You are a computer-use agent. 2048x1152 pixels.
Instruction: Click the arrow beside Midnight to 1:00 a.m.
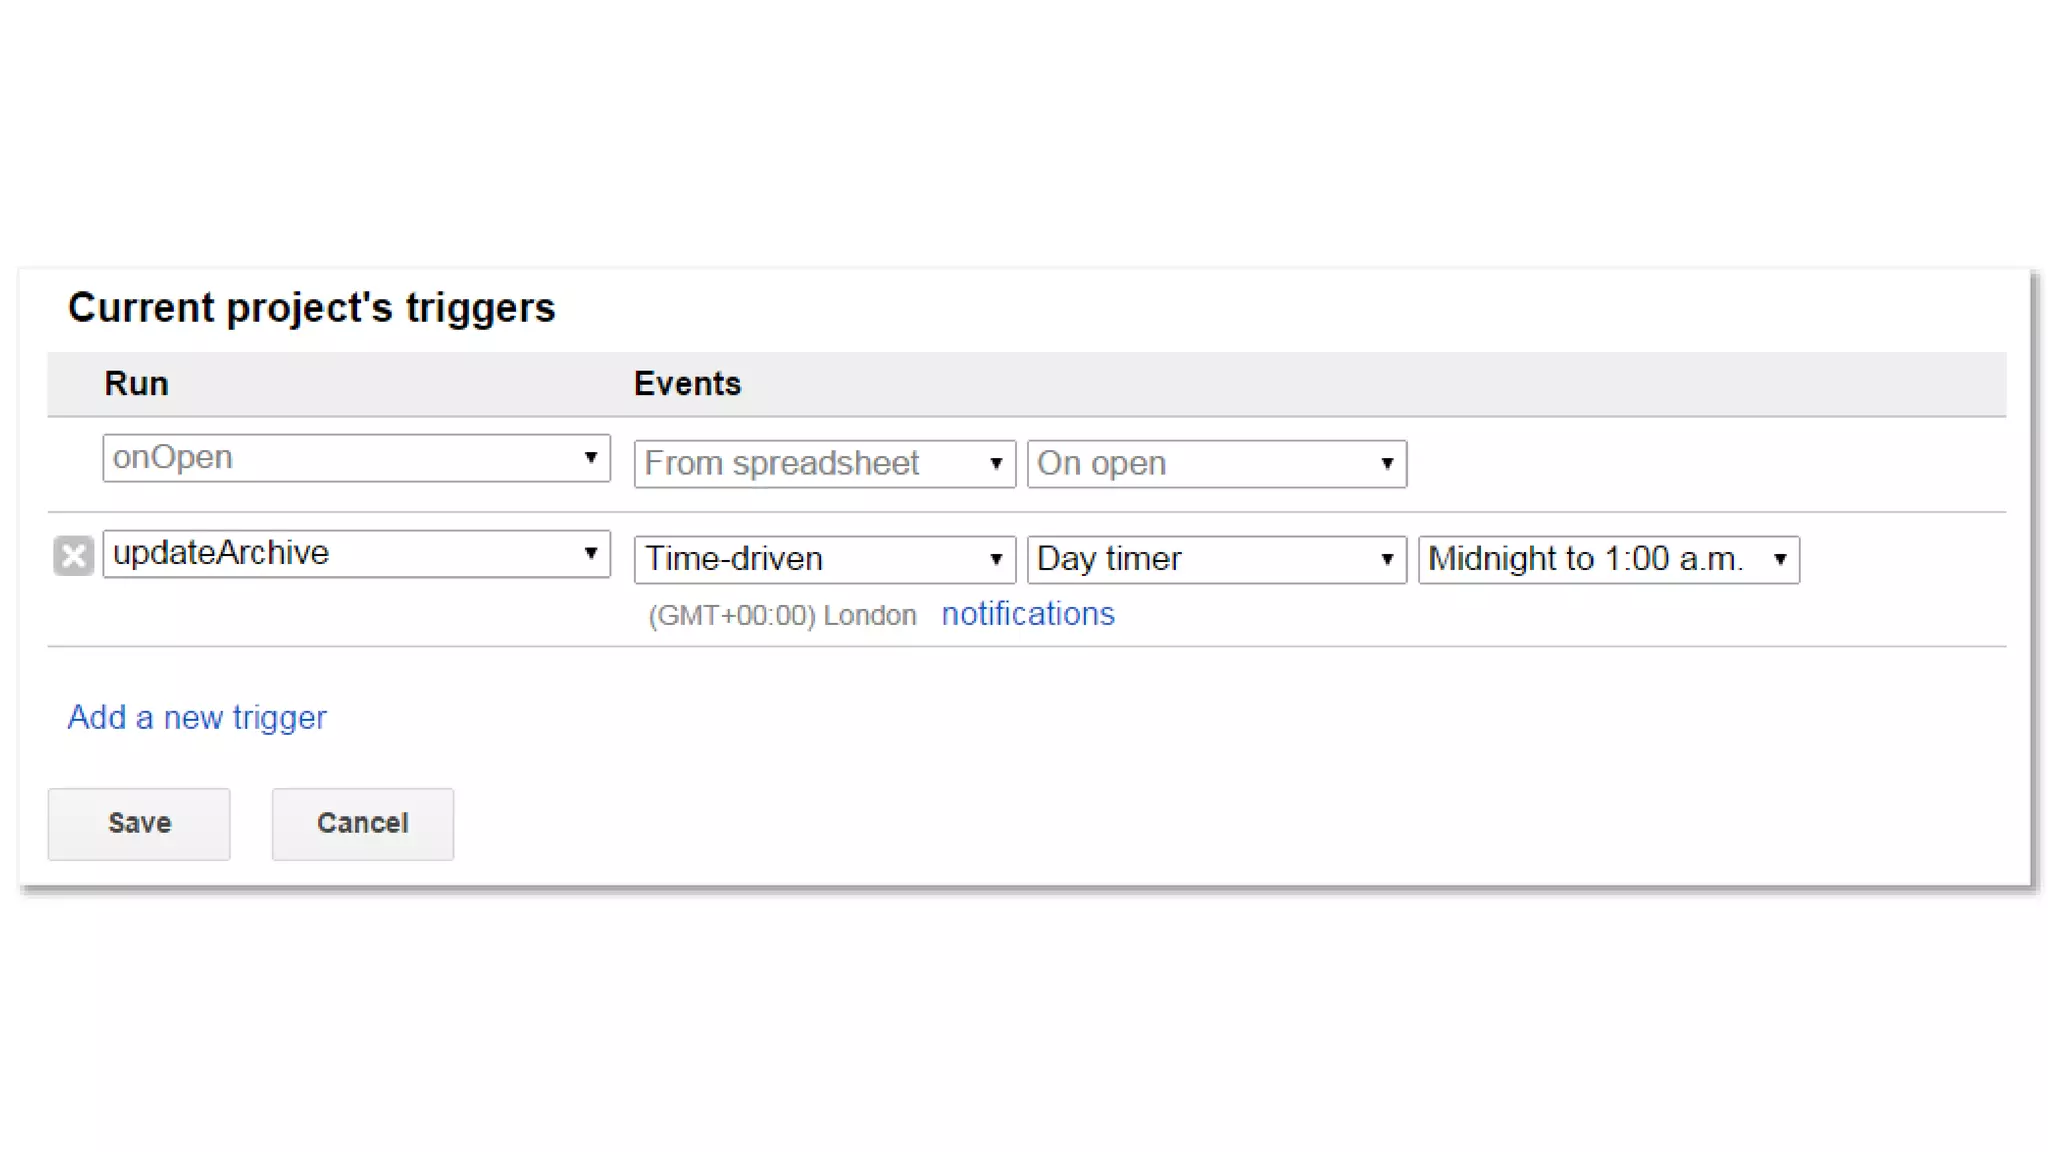pos(1779,559)
